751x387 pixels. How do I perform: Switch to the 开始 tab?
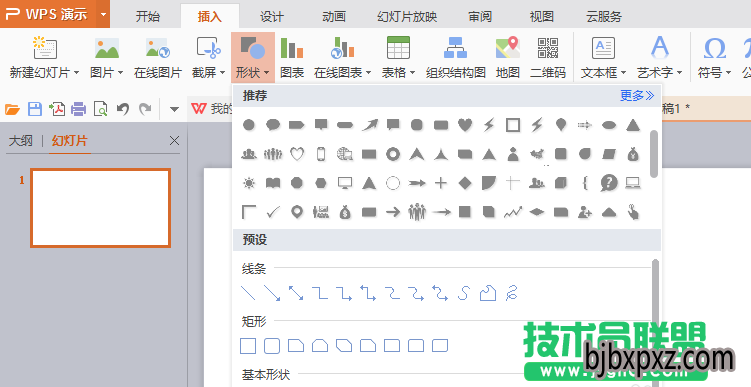click(x=148, y=16)
